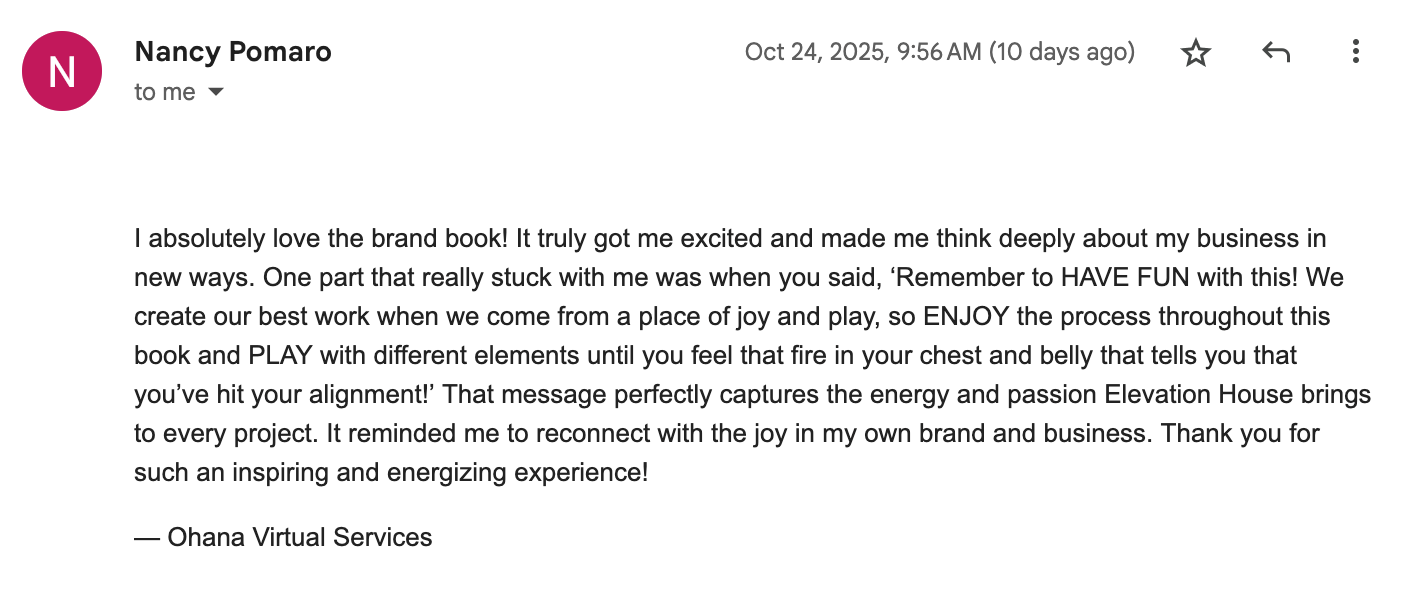
Task: Click the reply arrow icon
Action: click(1275, 52)
